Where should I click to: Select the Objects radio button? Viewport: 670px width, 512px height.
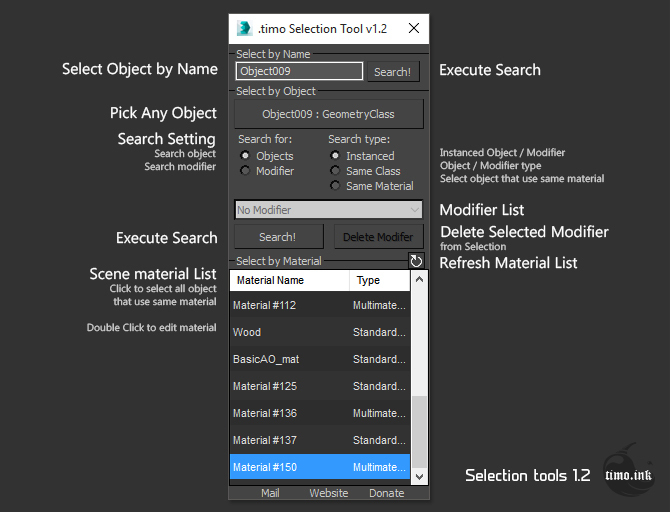(x=246, y=156)
